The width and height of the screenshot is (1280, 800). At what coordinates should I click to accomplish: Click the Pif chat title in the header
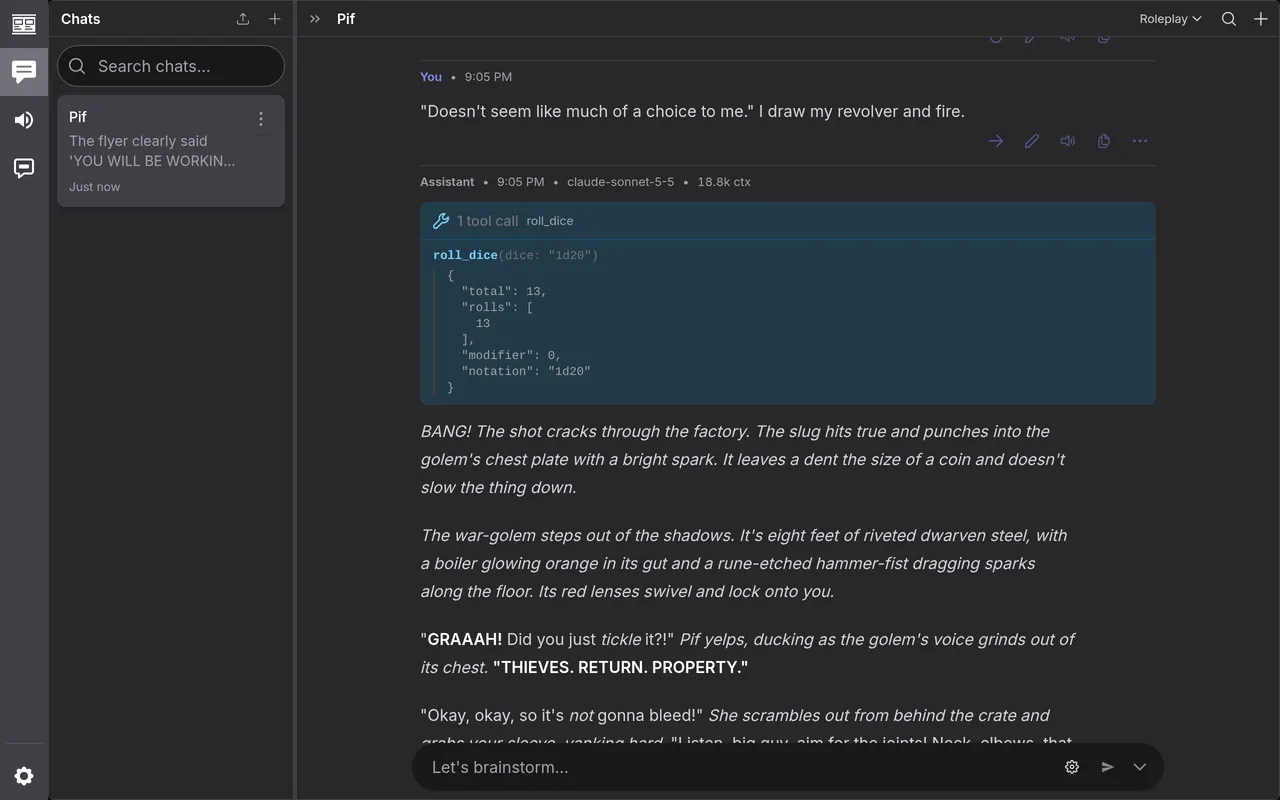pyautogui.click(x=346, y=19)
